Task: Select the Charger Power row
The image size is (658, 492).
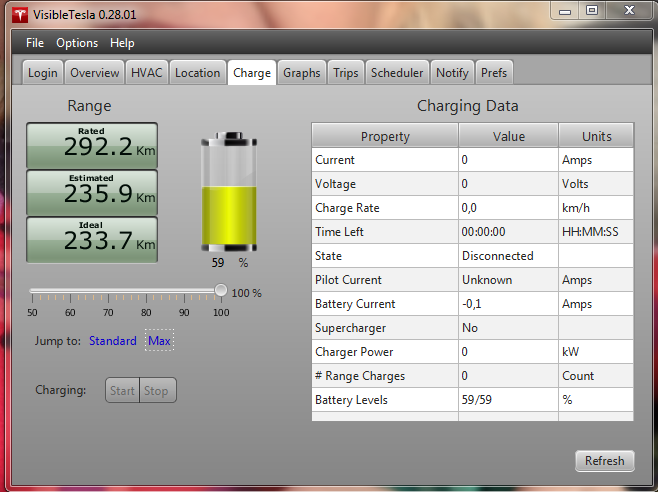Action: click(473, 351)
